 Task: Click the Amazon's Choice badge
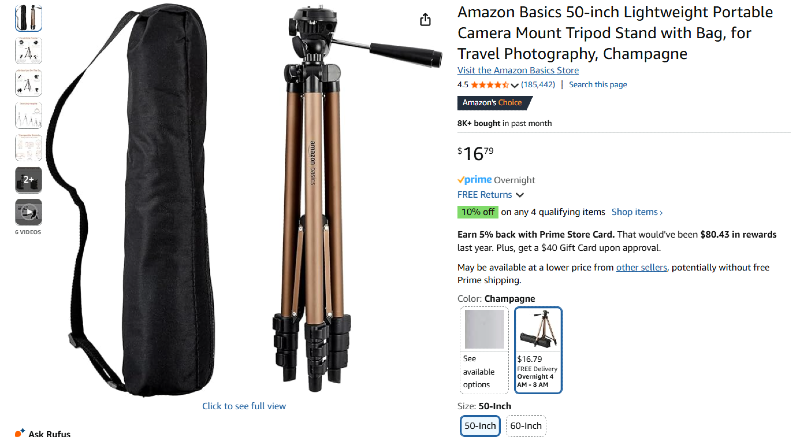coord(490,102)
